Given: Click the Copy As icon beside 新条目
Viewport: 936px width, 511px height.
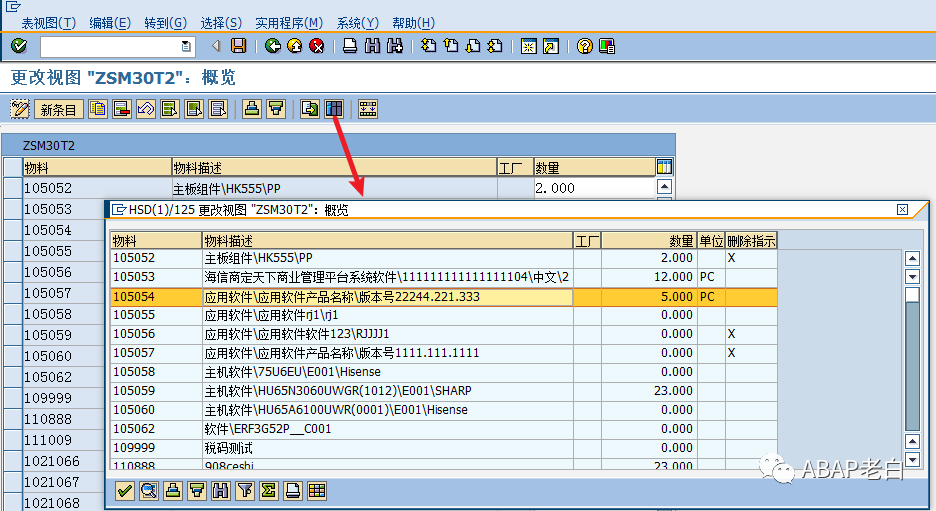Looking at the screenshot, I should (x=98, y=109).
